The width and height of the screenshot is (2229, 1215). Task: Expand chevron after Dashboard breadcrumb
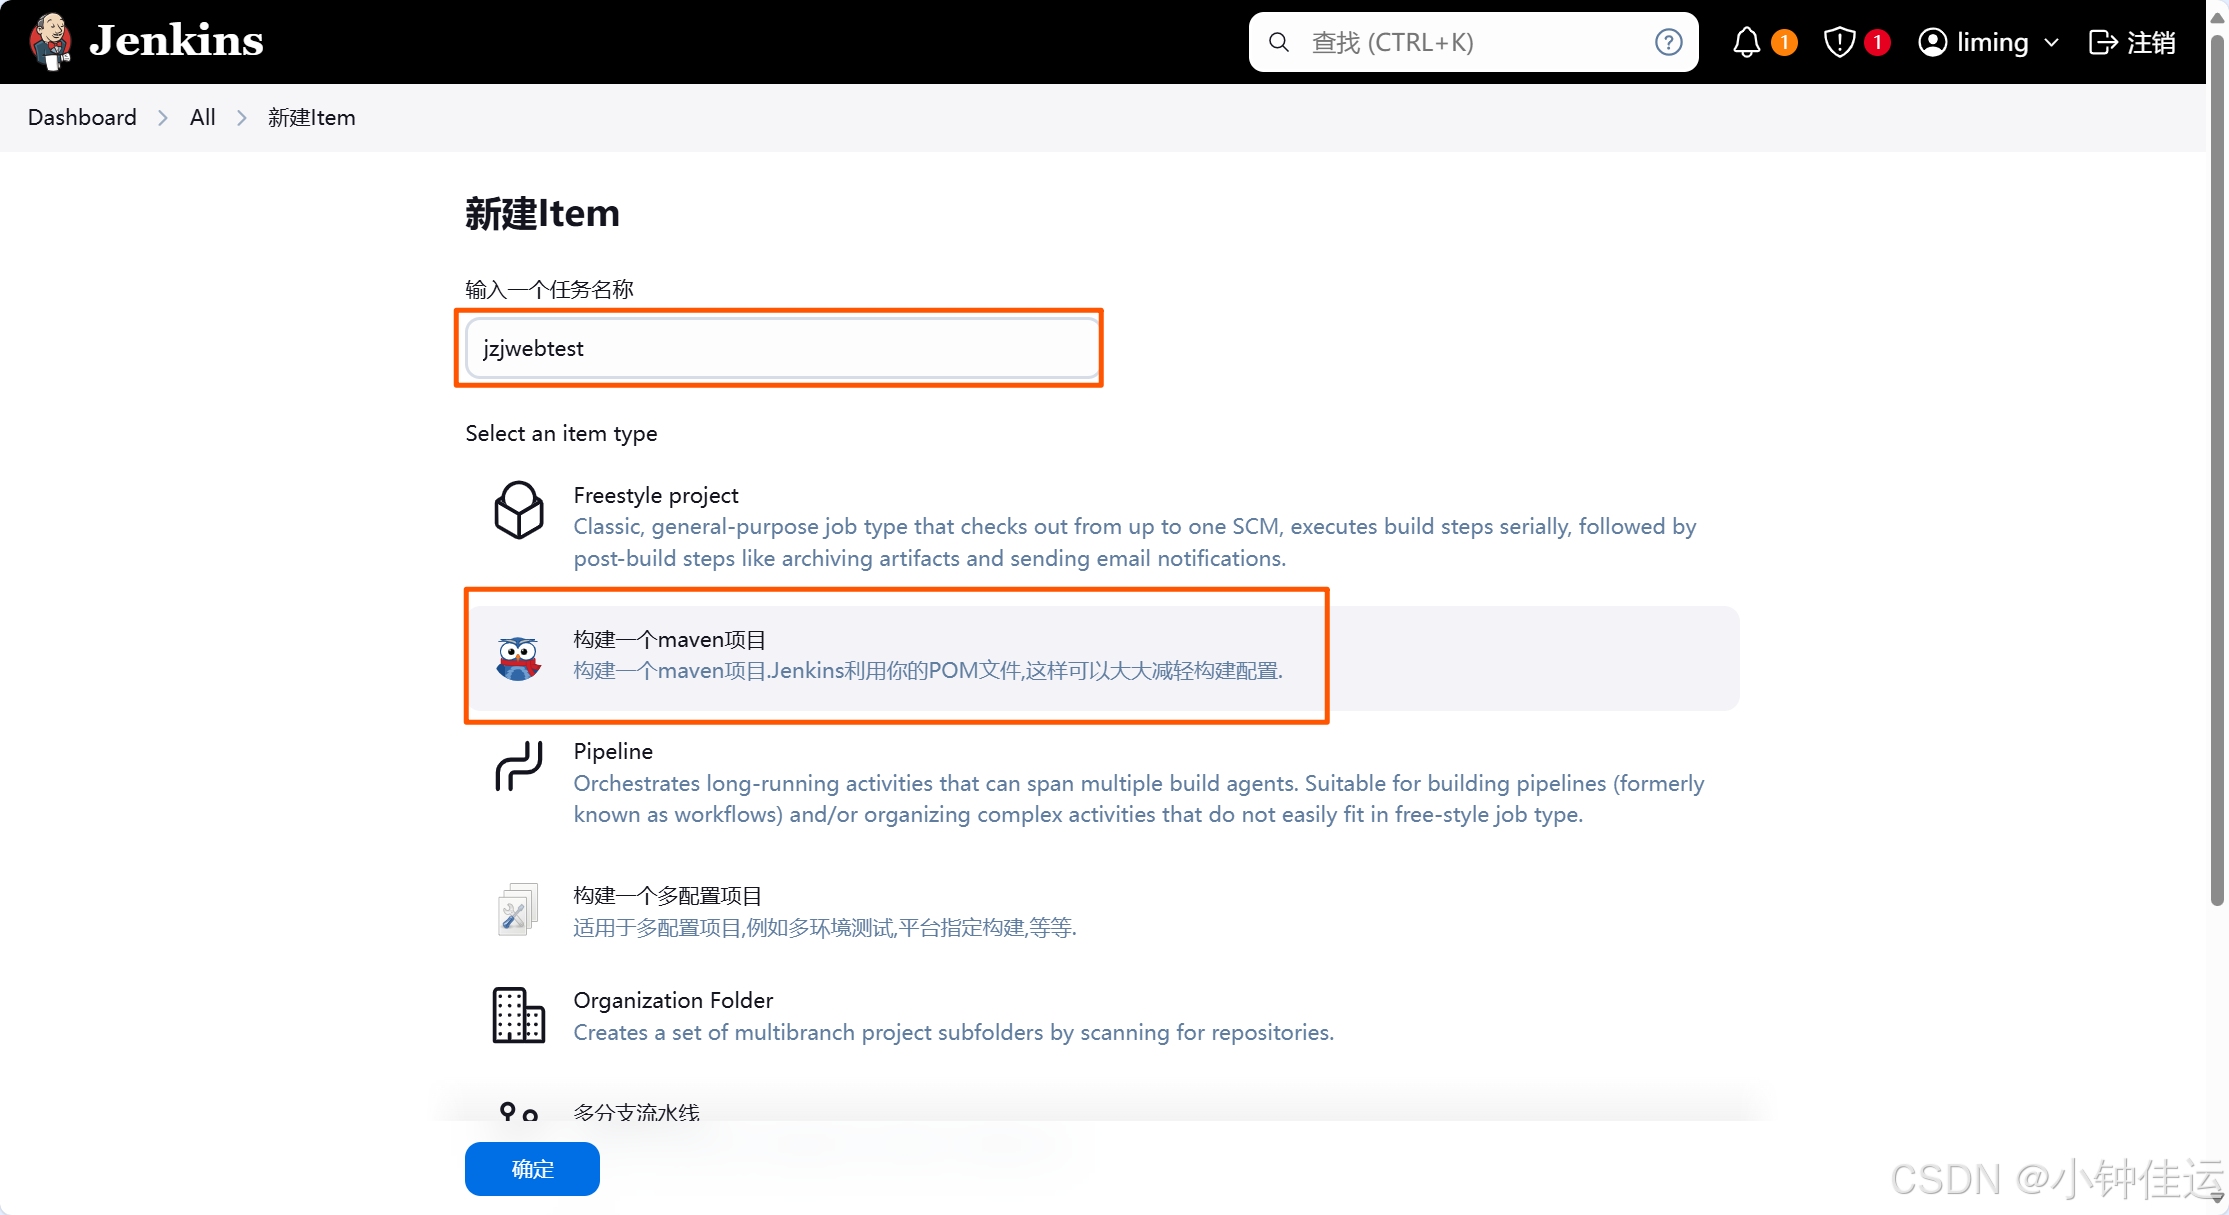coord(162,118)
